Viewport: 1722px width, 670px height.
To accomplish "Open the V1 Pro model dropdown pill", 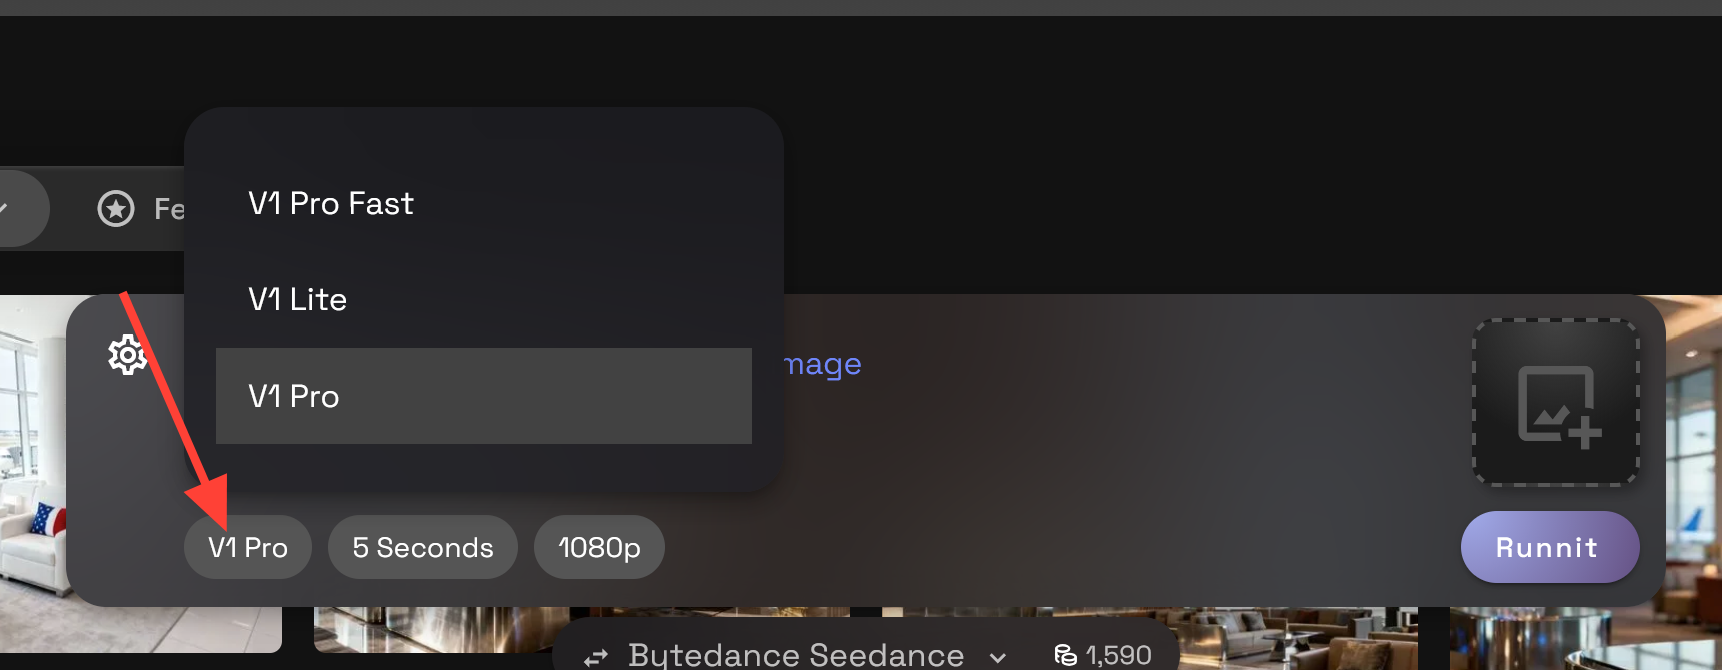I will (x=248, y=547).
